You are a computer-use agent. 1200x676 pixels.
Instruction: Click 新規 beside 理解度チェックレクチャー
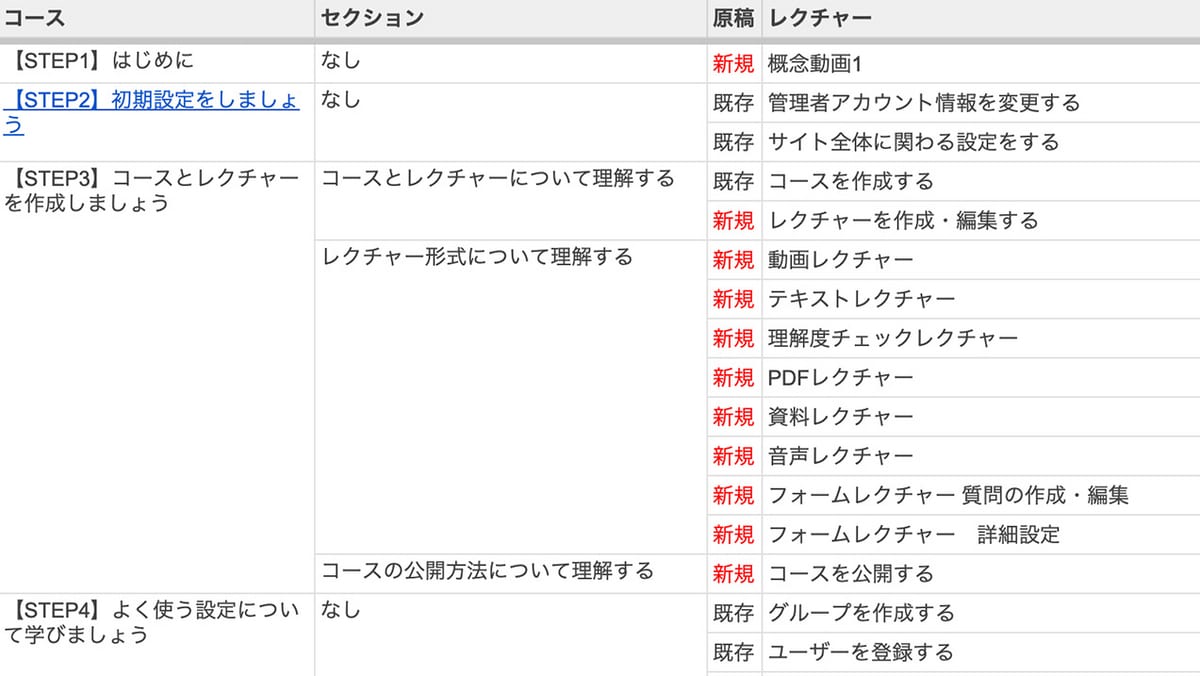733,338
